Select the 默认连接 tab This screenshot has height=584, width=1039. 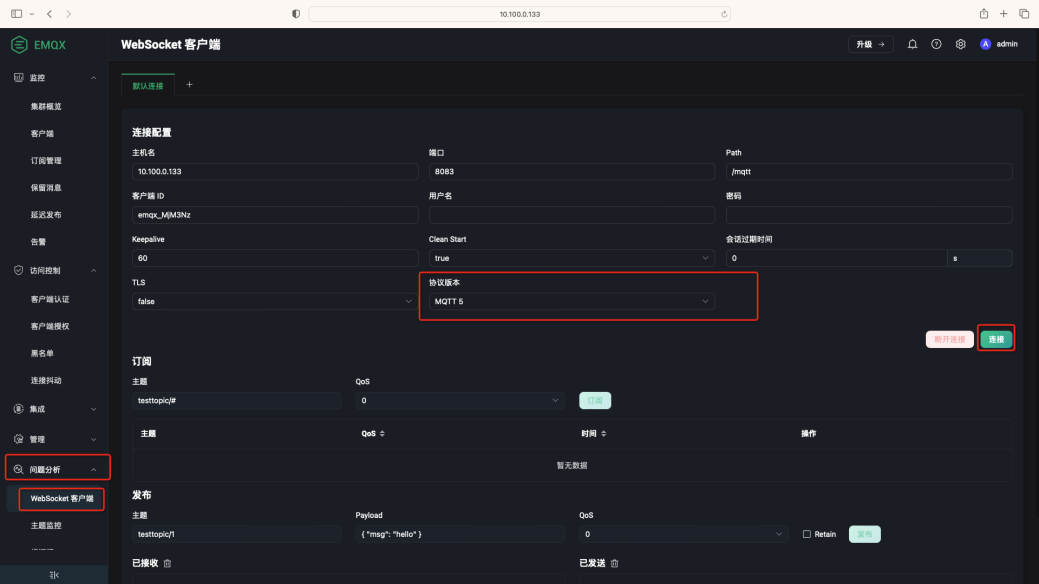click(148, 86)
